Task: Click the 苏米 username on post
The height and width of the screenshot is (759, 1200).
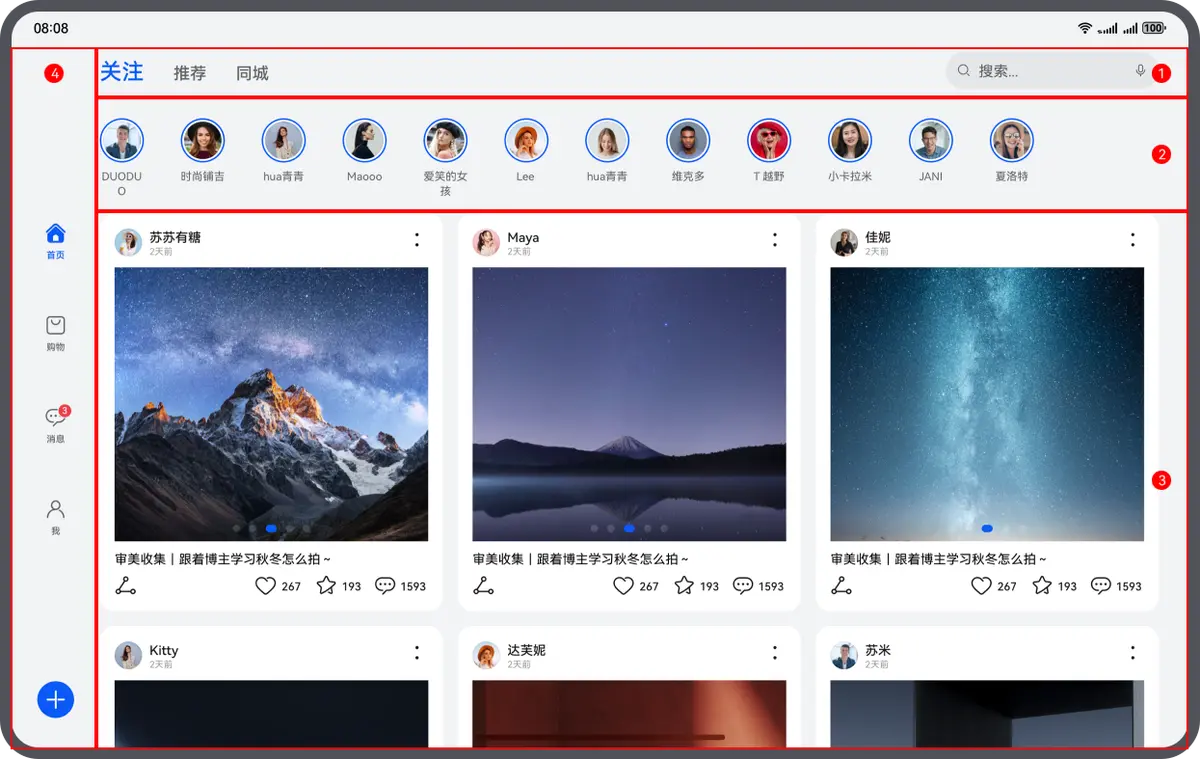Action: point(878,650)
